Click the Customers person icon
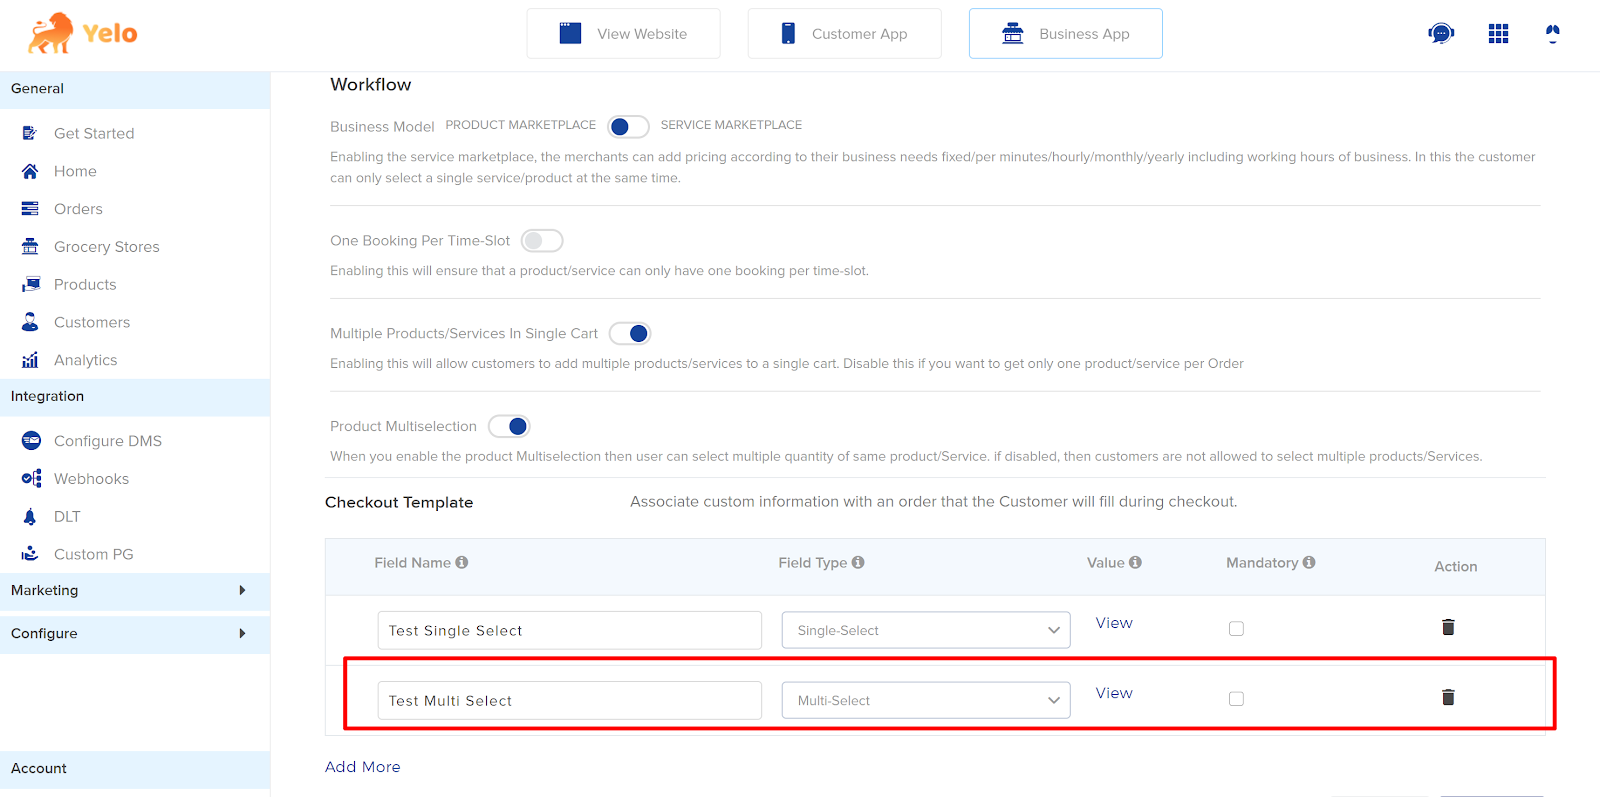 tap(30, 322)
